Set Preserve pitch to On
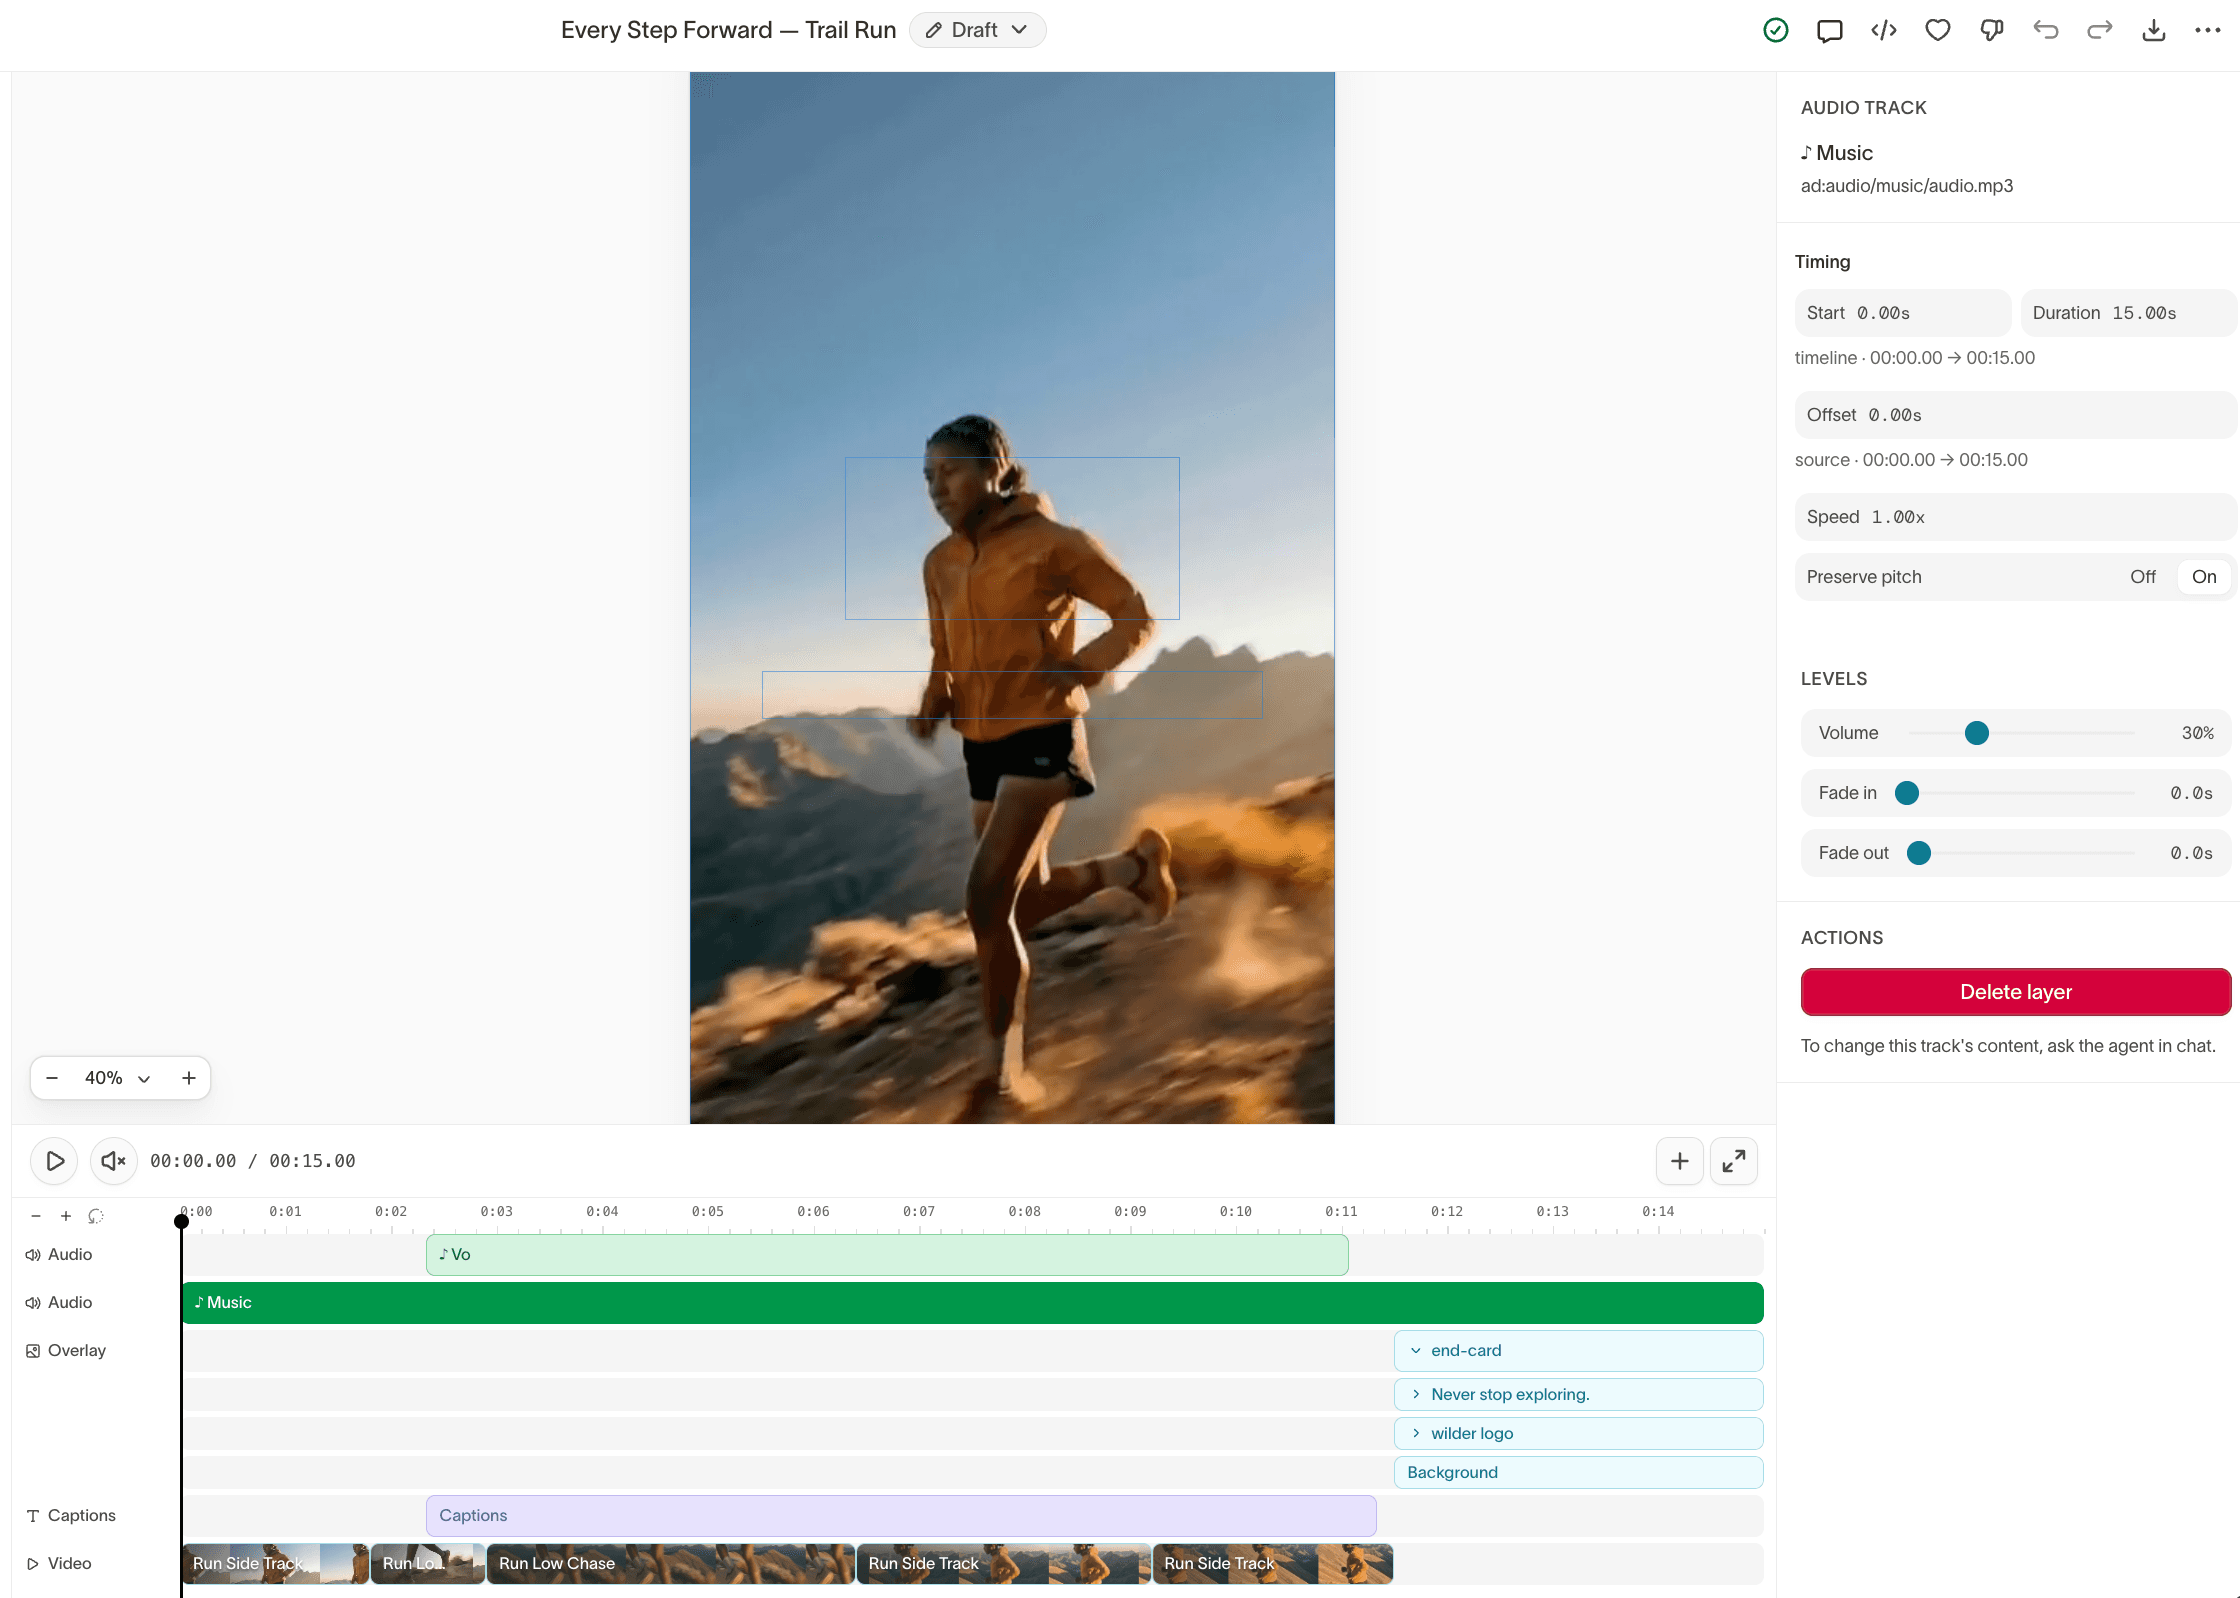Viewport: 2240px width, 1598px height. click(2204, 577)
